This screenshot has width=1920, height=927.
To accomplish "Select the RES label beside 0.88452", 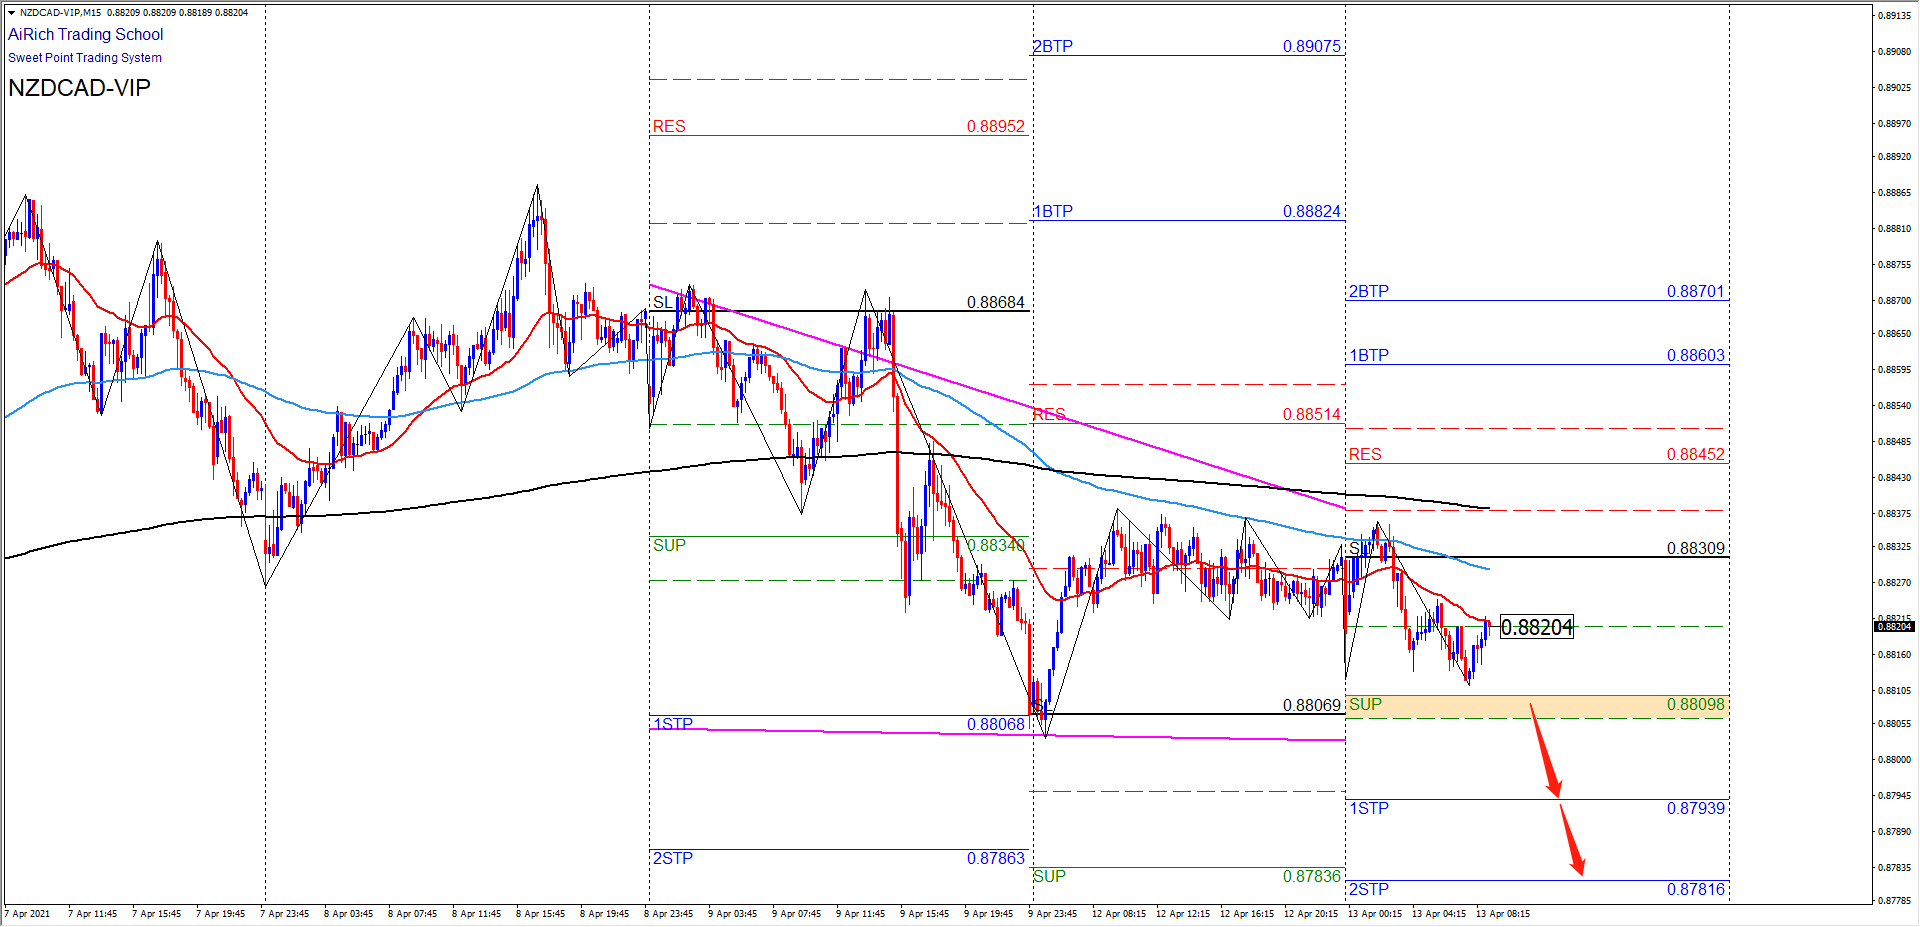I will point(1365,454).
